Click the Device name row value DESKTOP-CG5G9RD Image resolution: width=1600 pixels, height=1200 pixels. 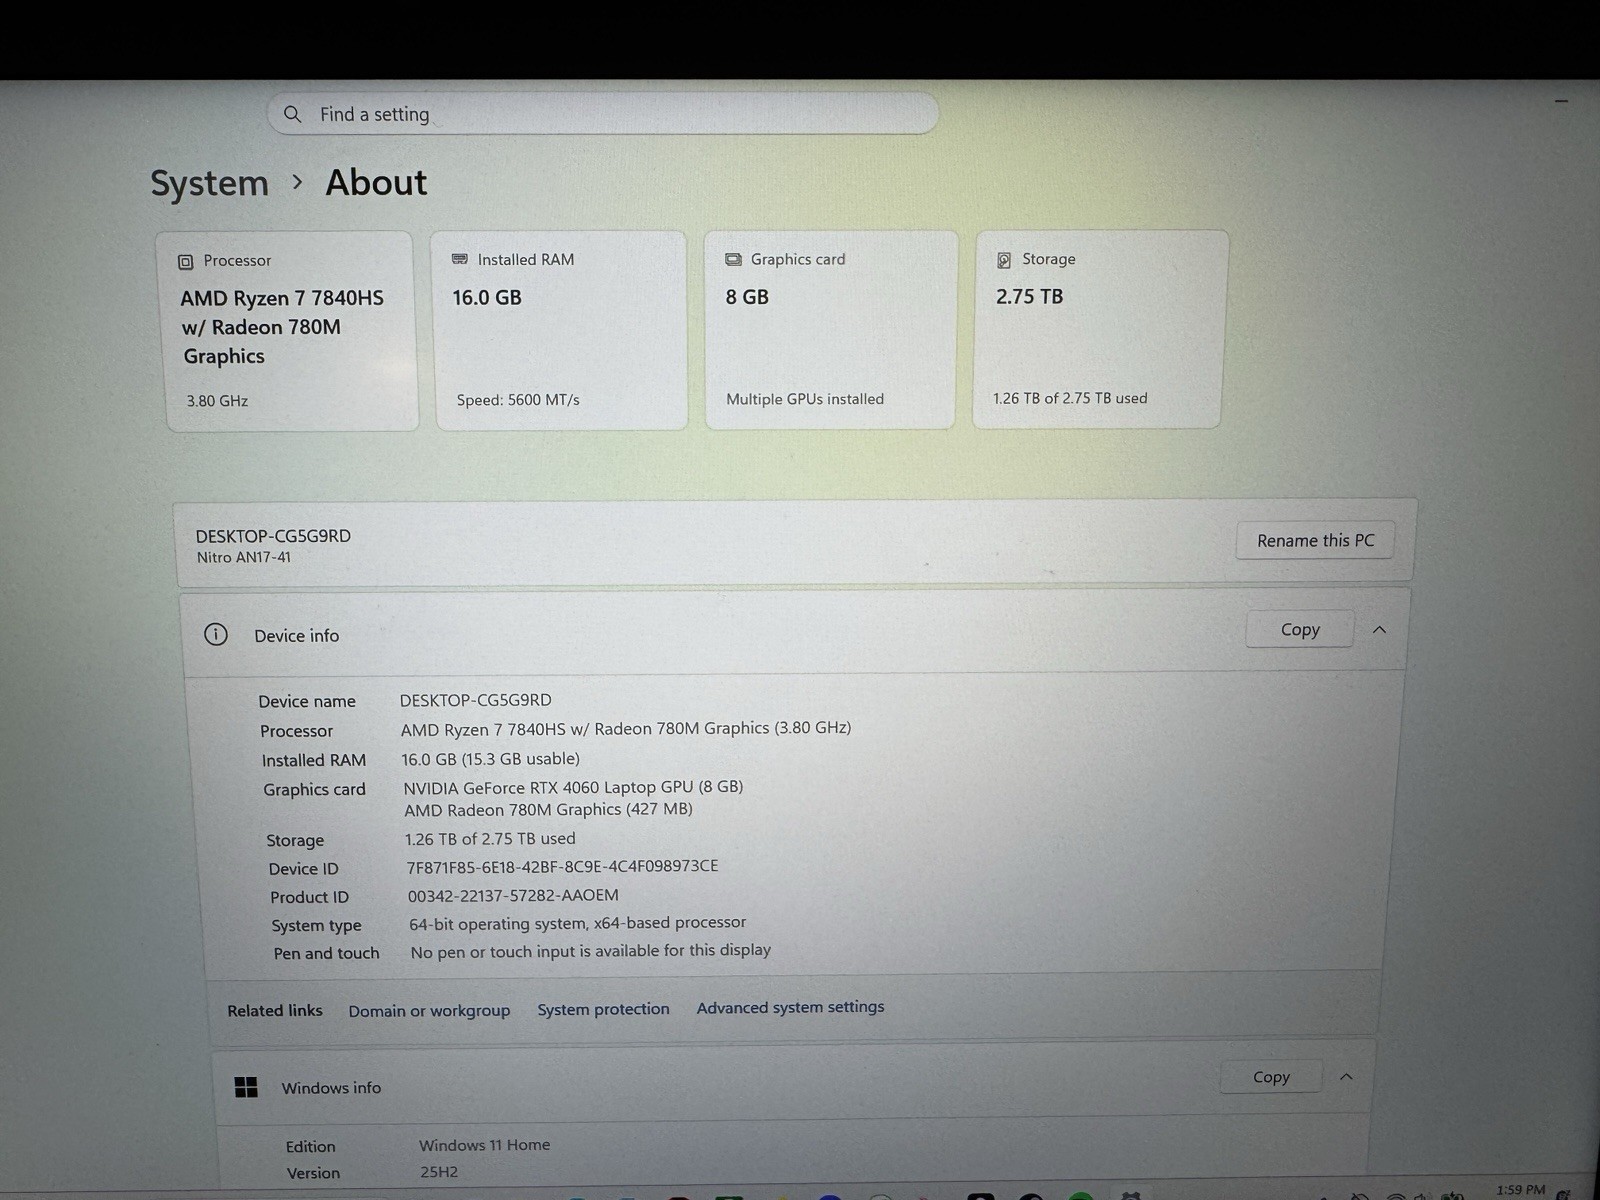click(475, 700)
